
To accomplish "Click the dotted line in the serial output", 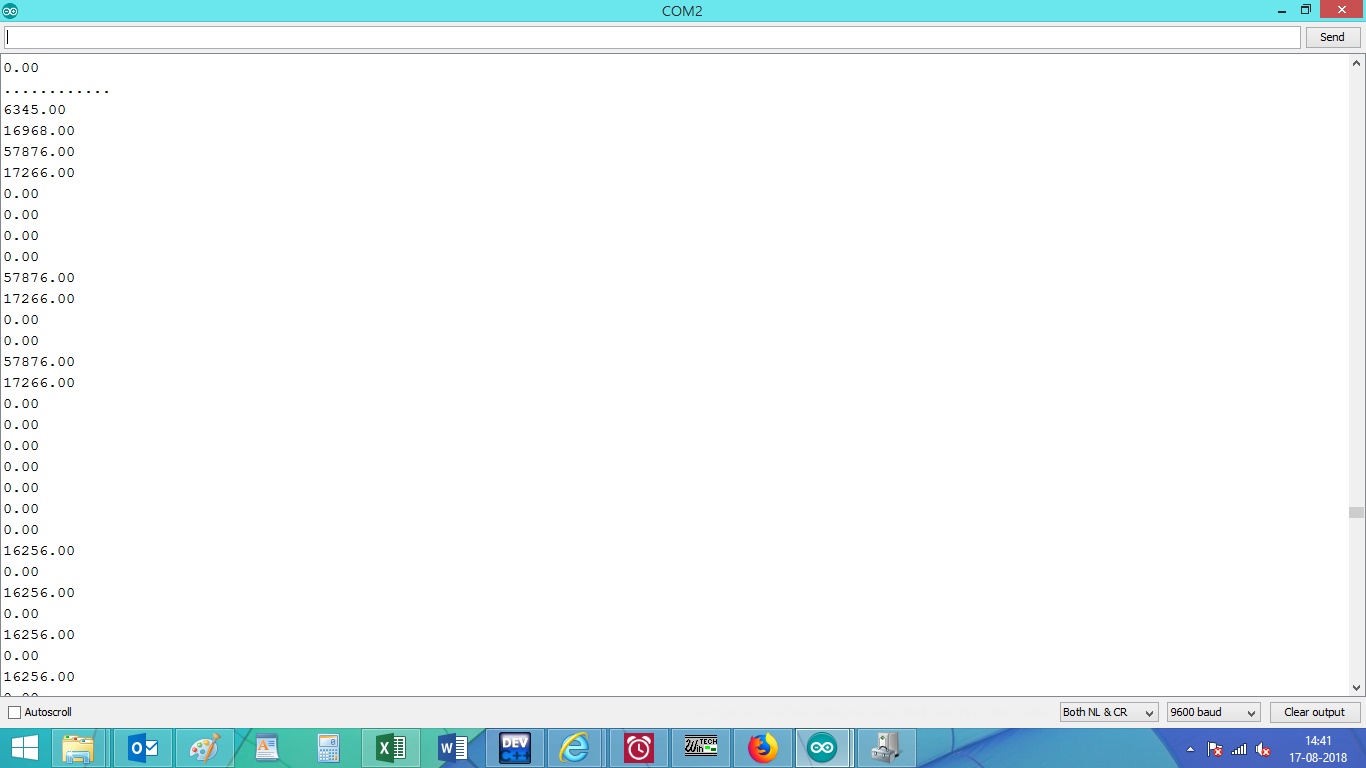I will coord(57,91).
